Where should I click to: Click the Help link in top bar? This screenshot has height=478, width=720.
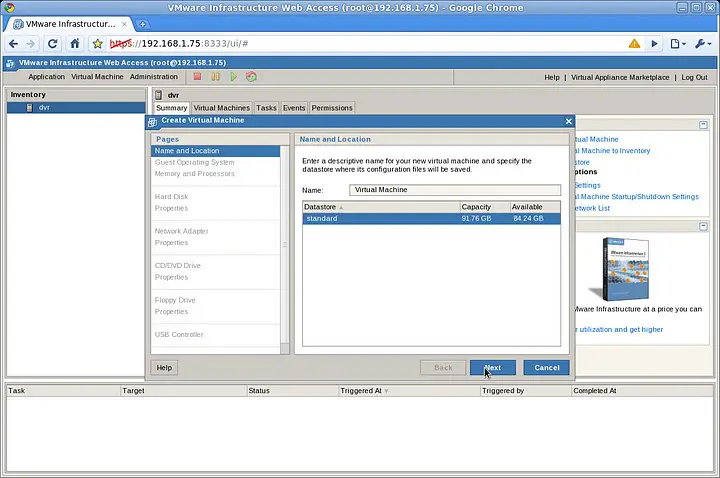click(551, 78)
